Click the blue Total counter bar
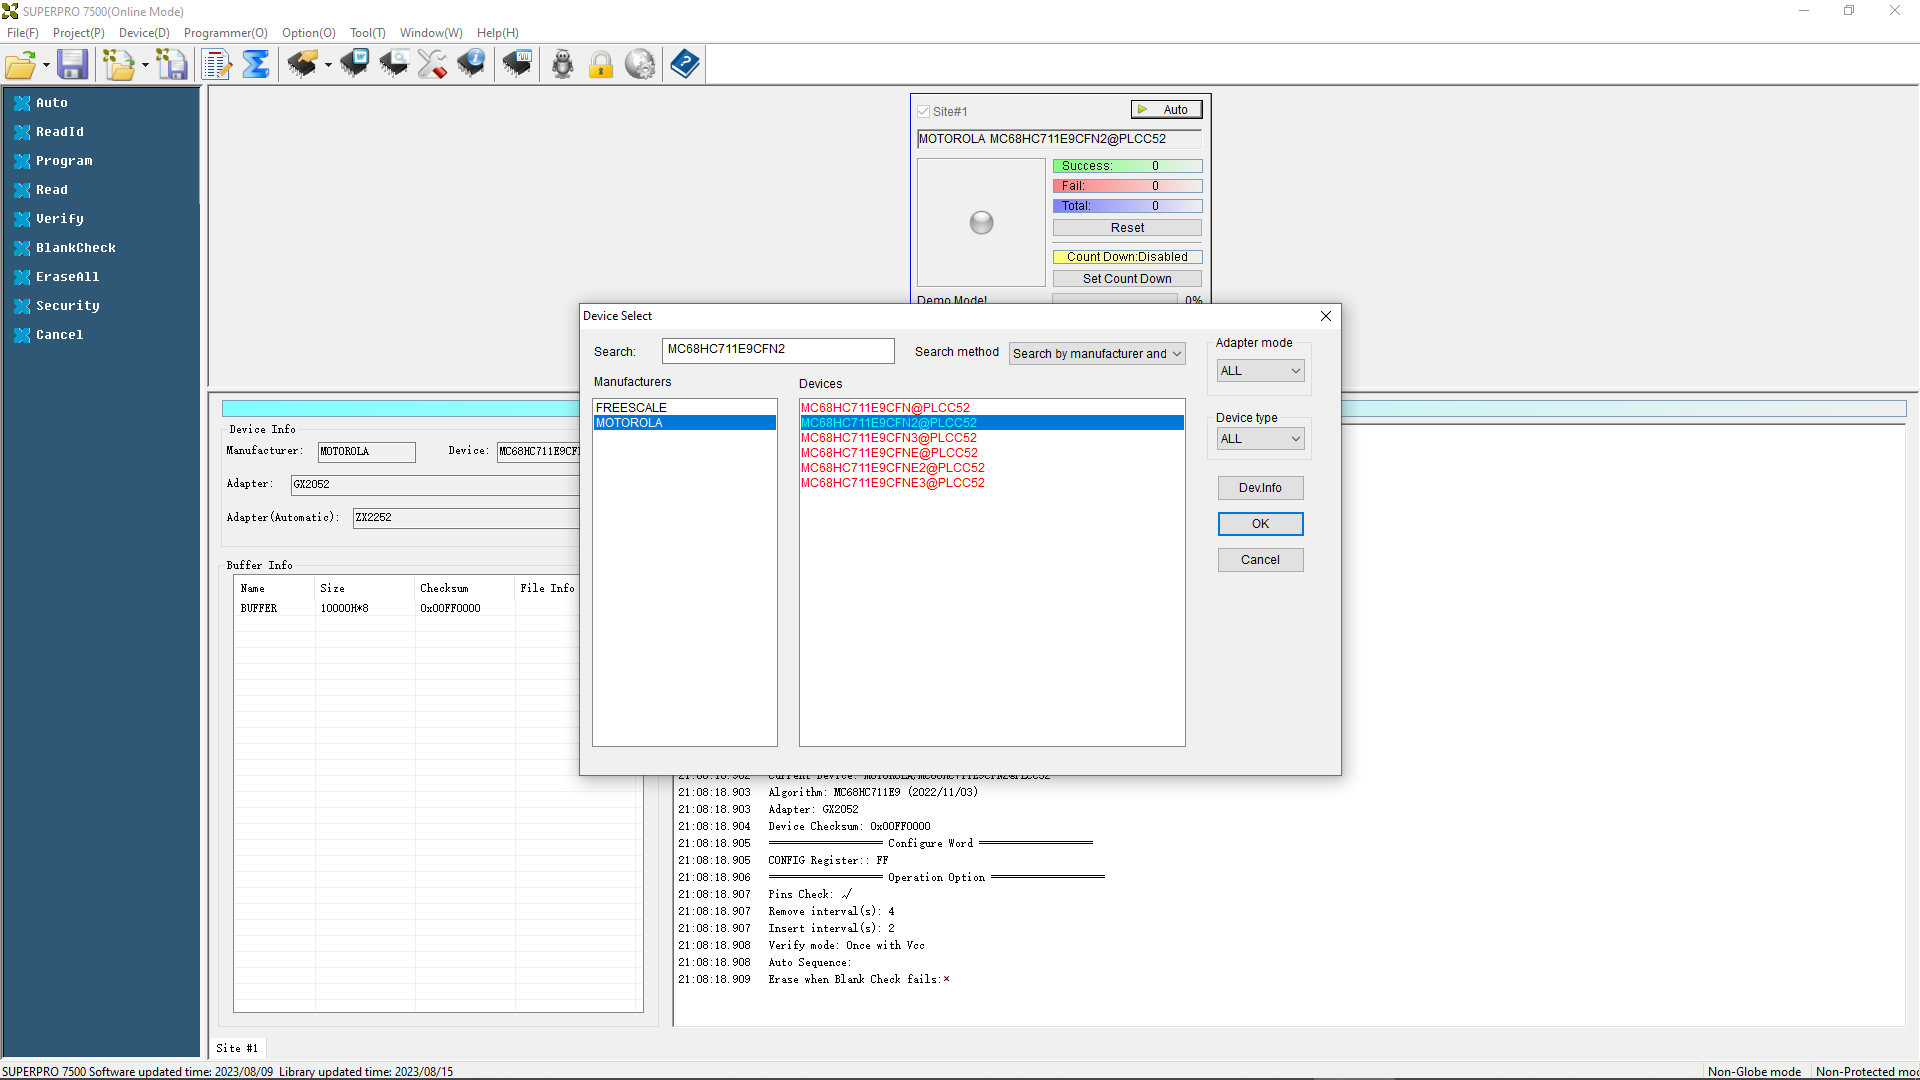Viewport: 1920px width, 1080px height. [1127, 206]
